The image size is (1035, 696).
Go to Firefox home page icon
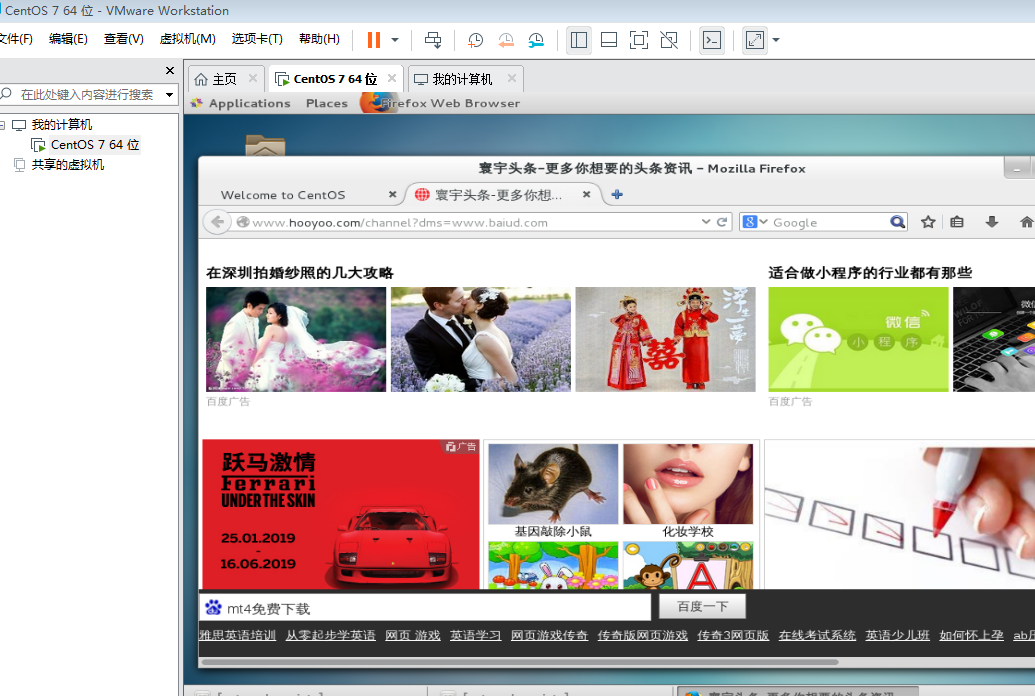(1026, 222)
